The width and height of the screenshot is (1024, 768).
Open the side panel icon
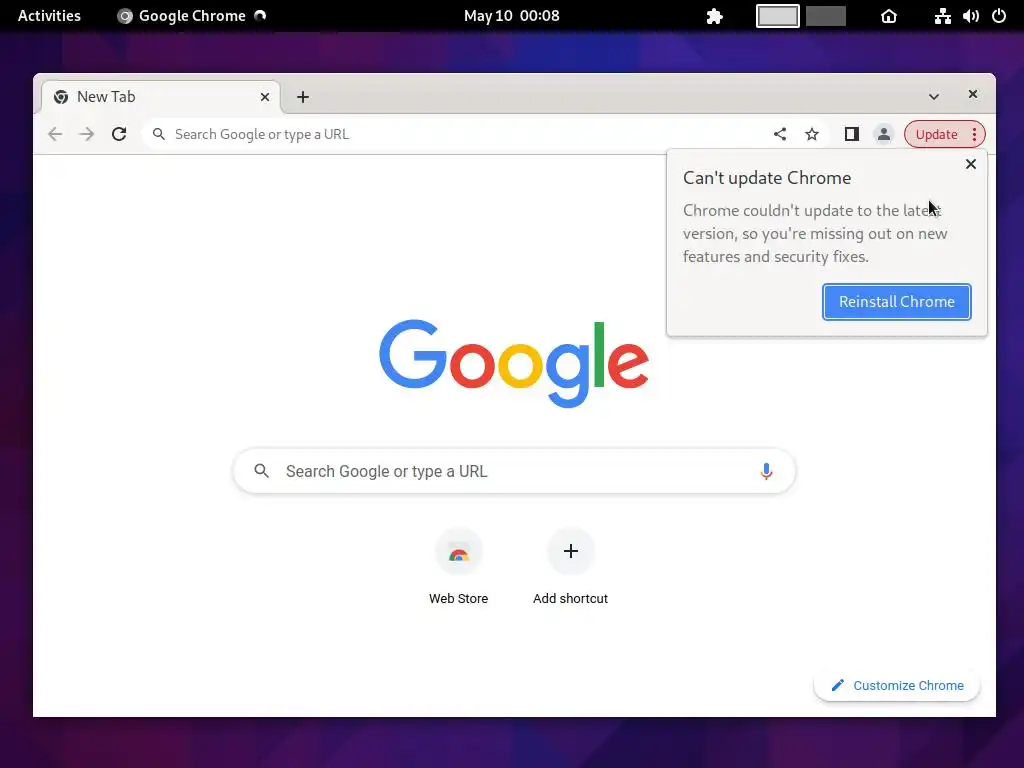[852, 135]
